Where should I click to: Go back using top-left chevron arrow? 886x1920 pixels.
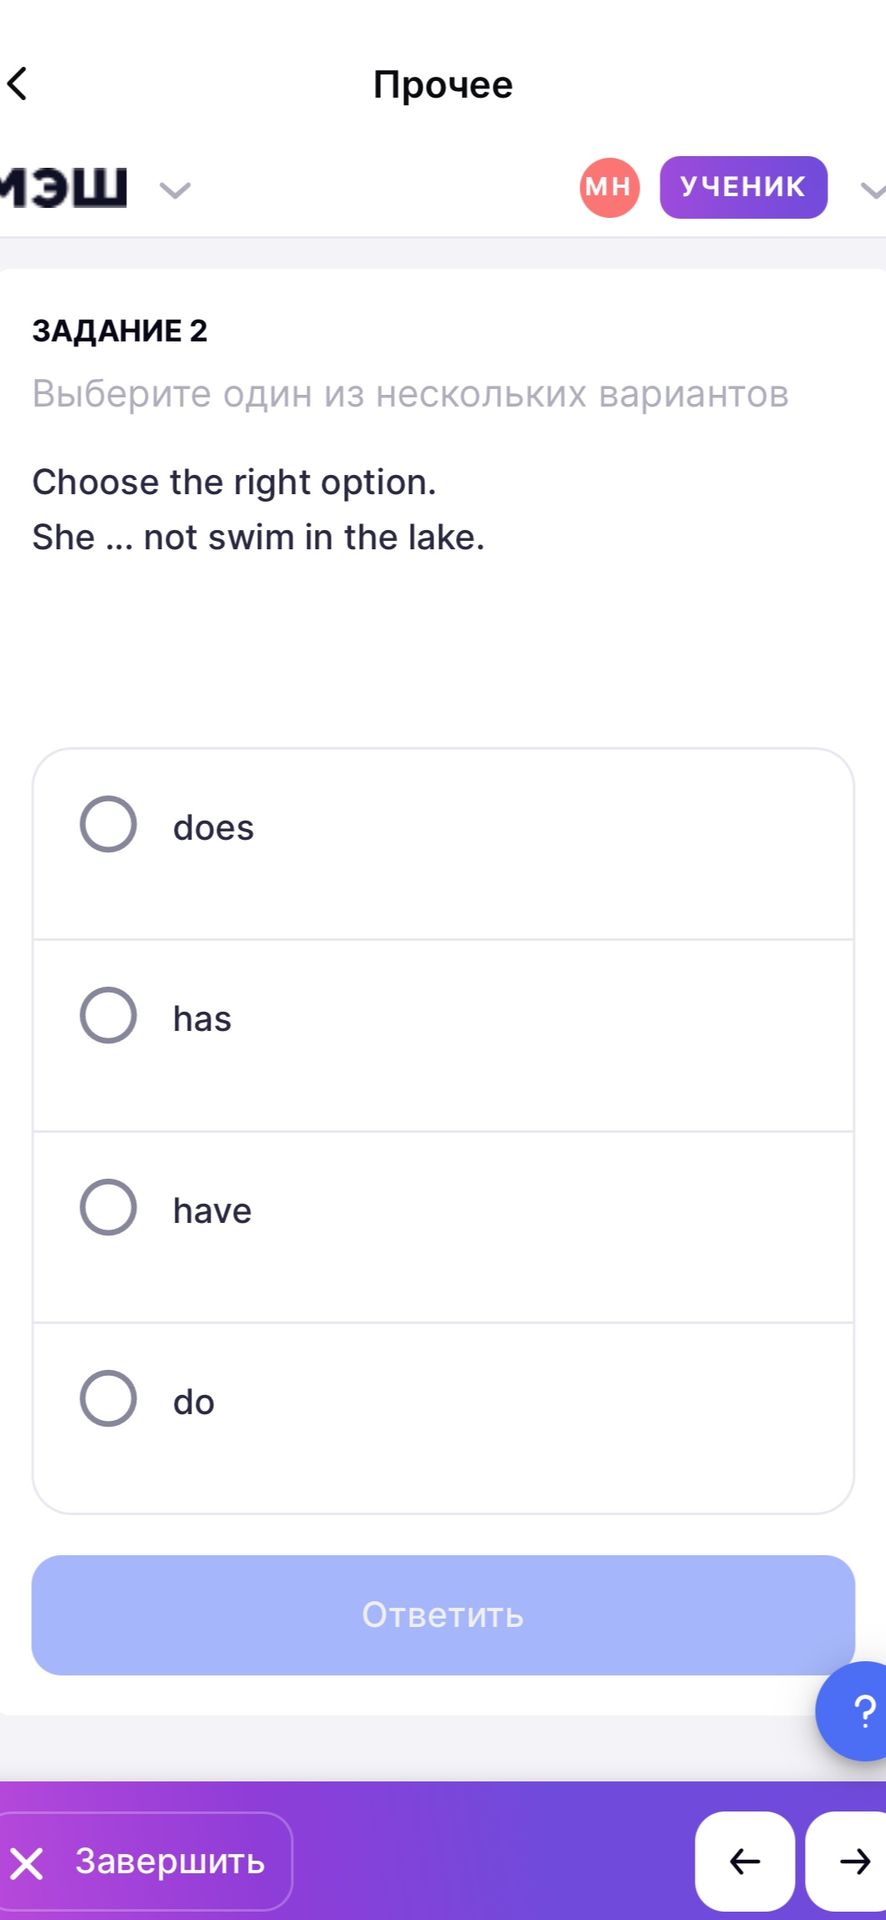click(x=17, y=84)
